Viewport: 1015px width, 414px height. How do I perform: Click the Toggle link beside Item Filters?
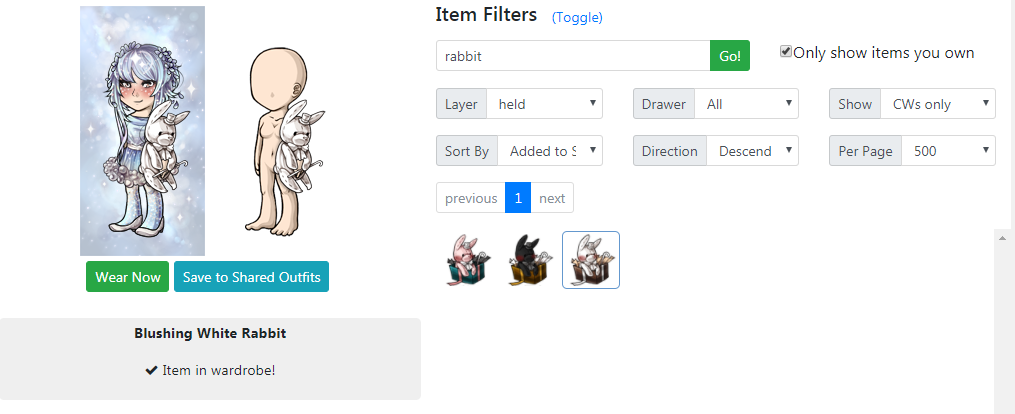tap(577, 17)
